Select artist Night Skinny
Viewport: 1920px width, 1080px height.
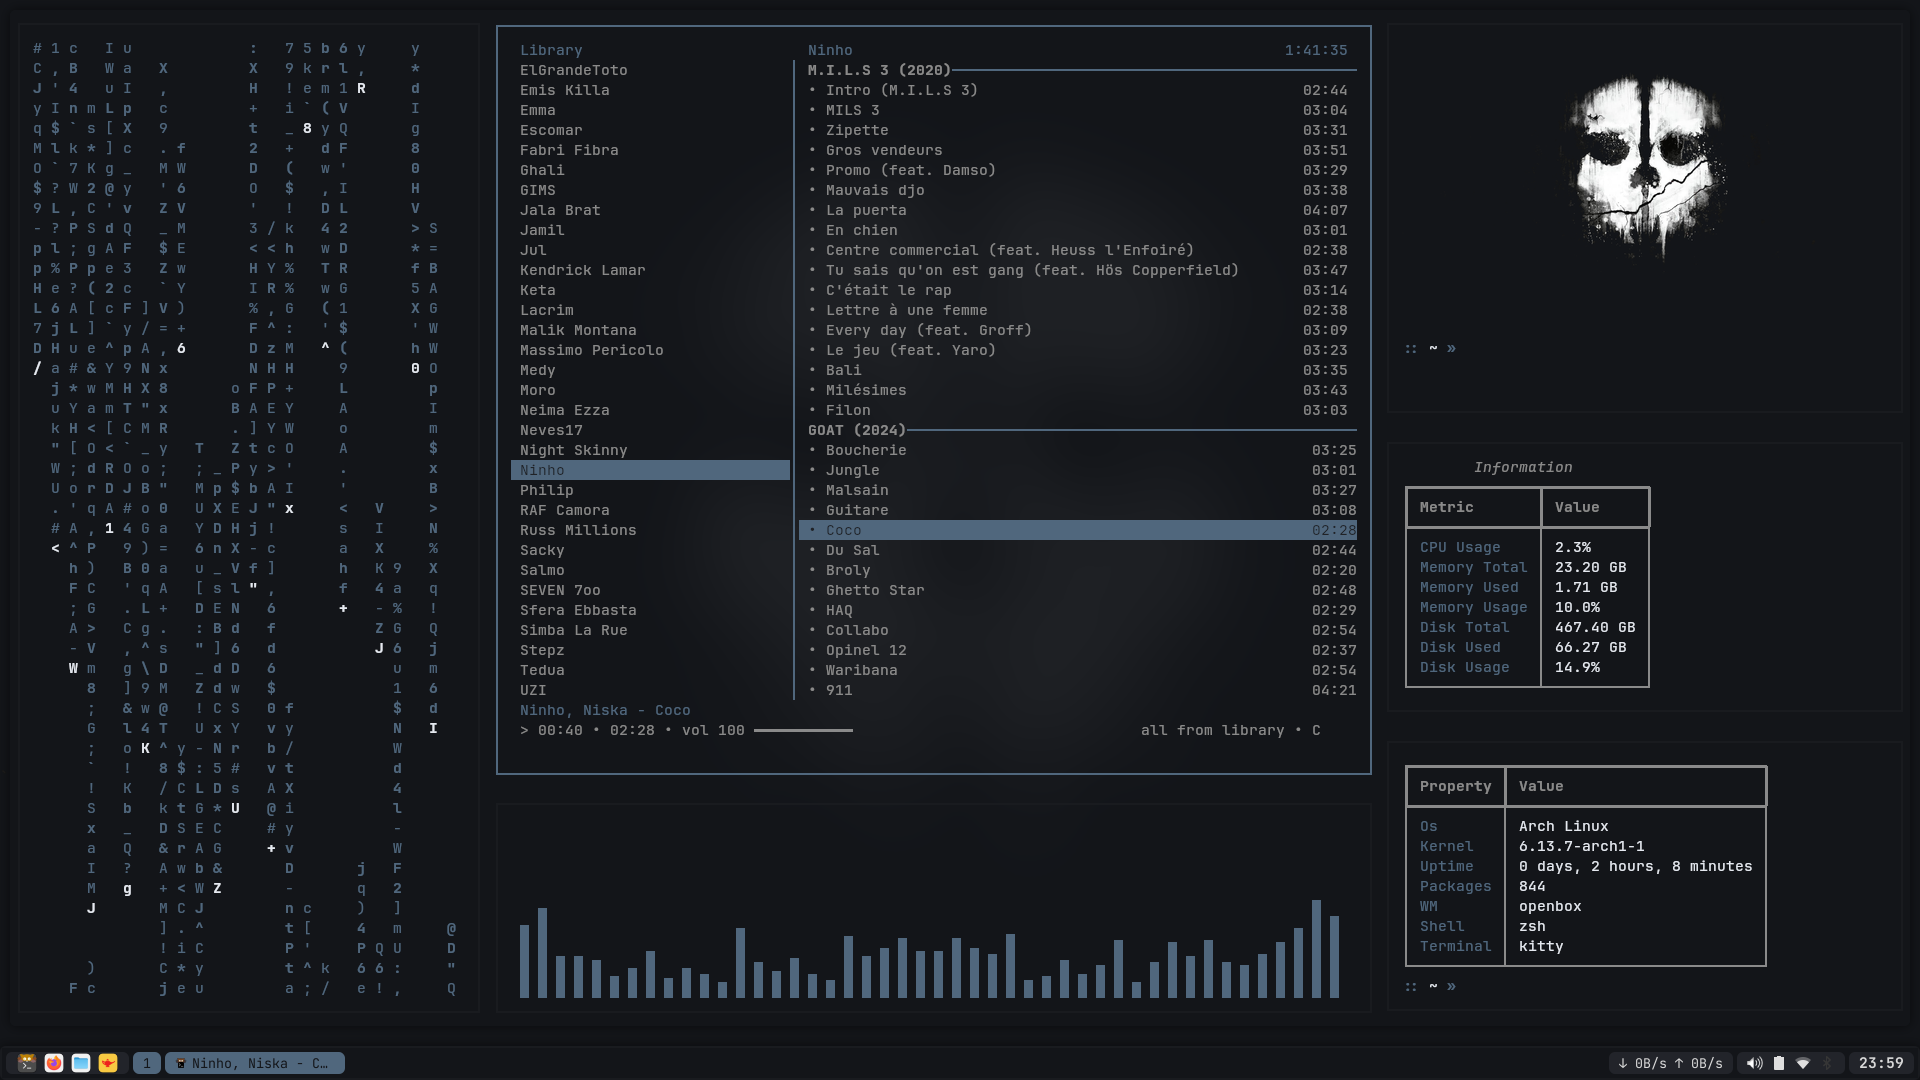[x=574, y=450]
